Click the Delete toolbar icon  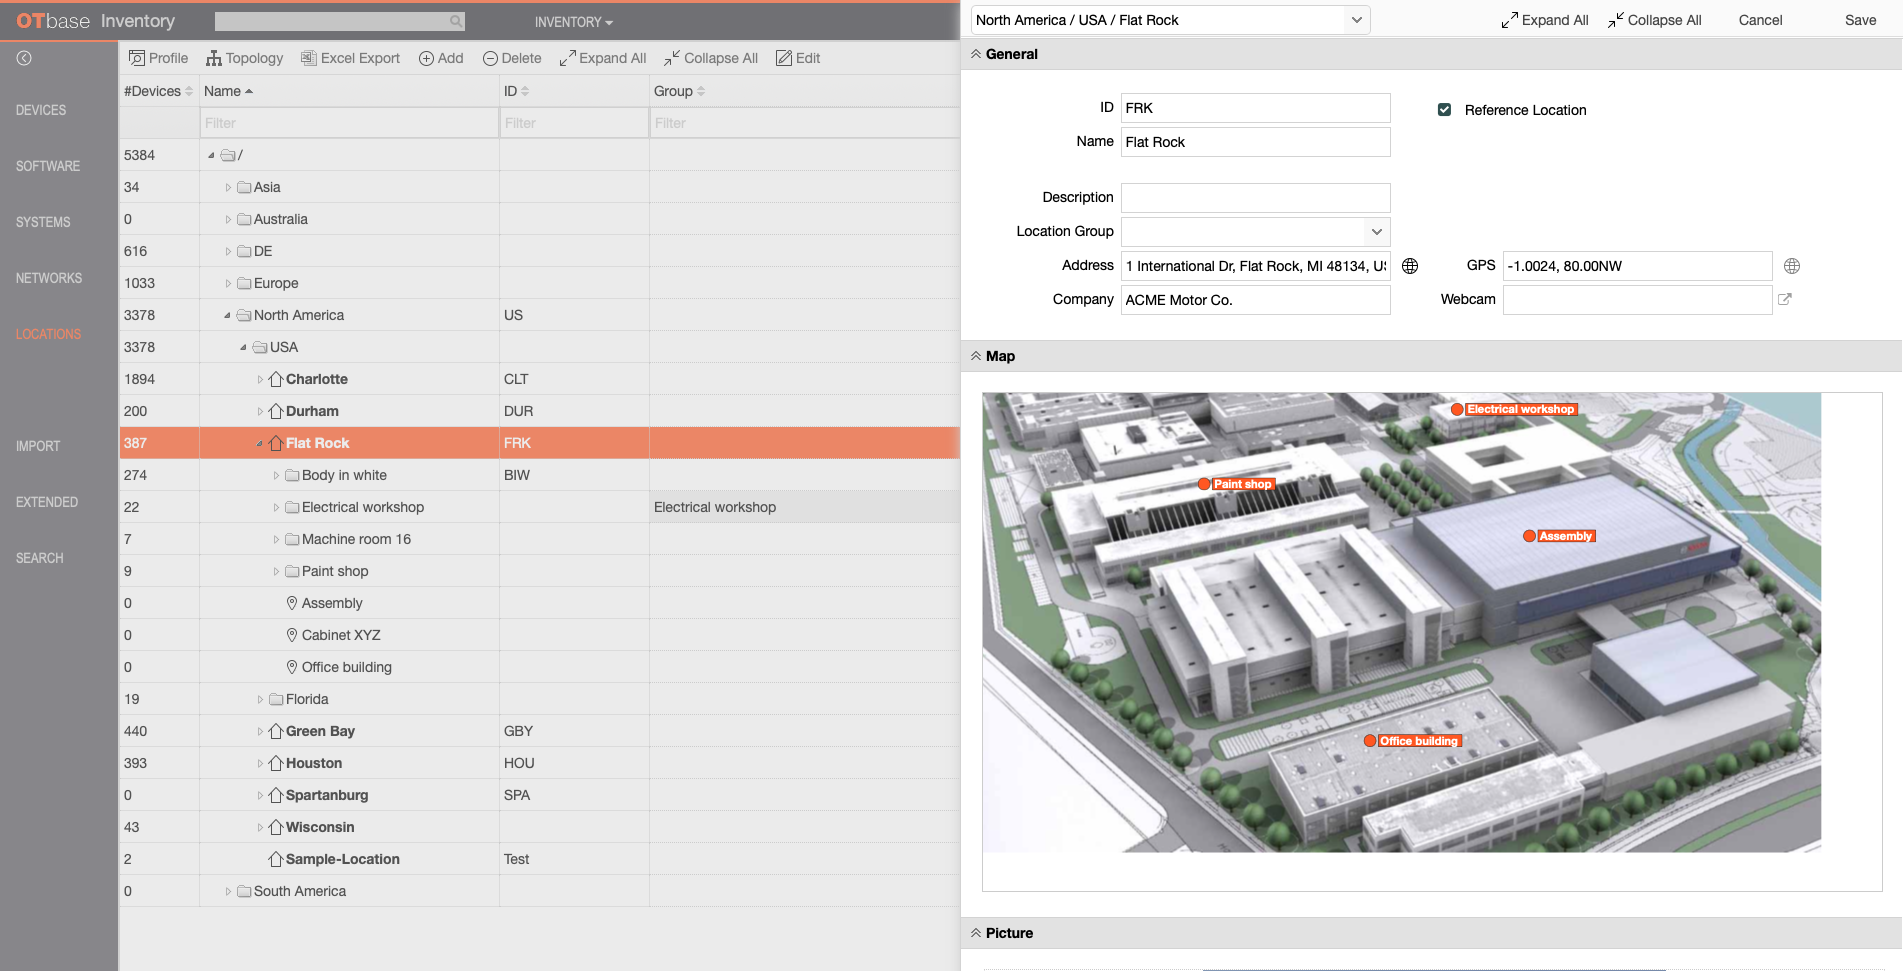point(490,58)
